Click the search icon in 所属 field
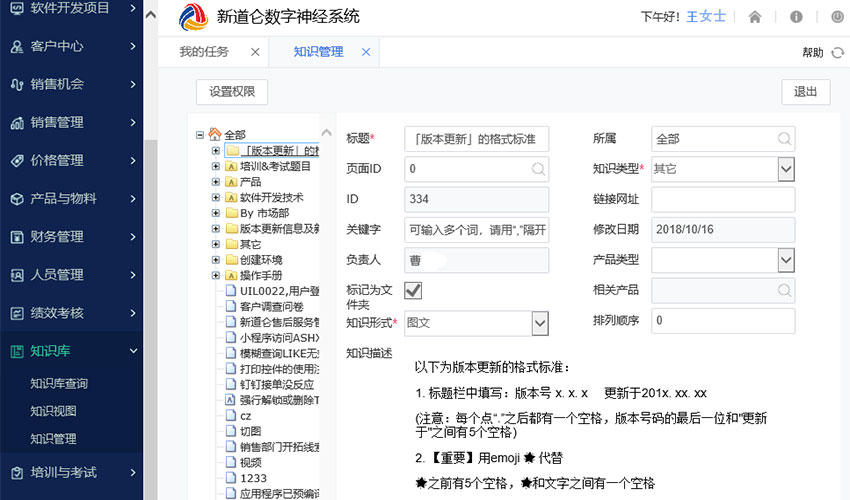850x500 pixels. pyautogui.click(x=784, y=138)
